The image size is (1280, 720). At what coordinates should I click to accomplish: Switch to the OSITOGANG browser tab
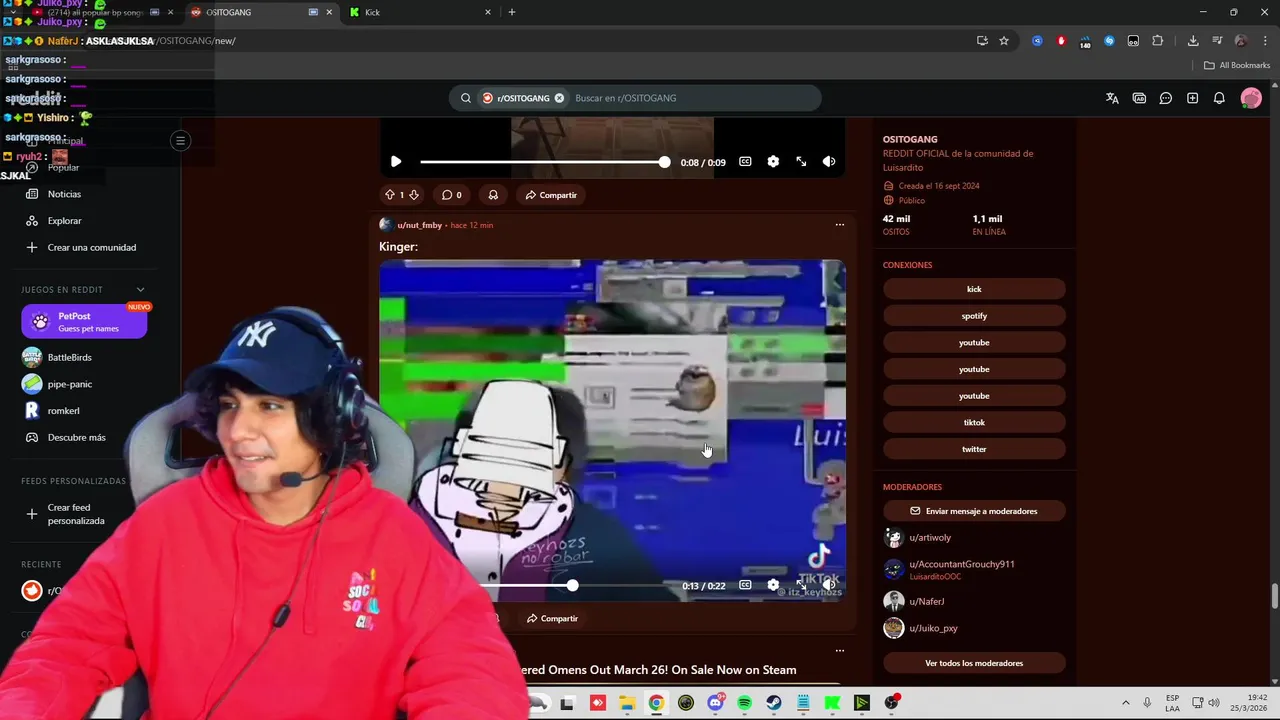[260, 12]
